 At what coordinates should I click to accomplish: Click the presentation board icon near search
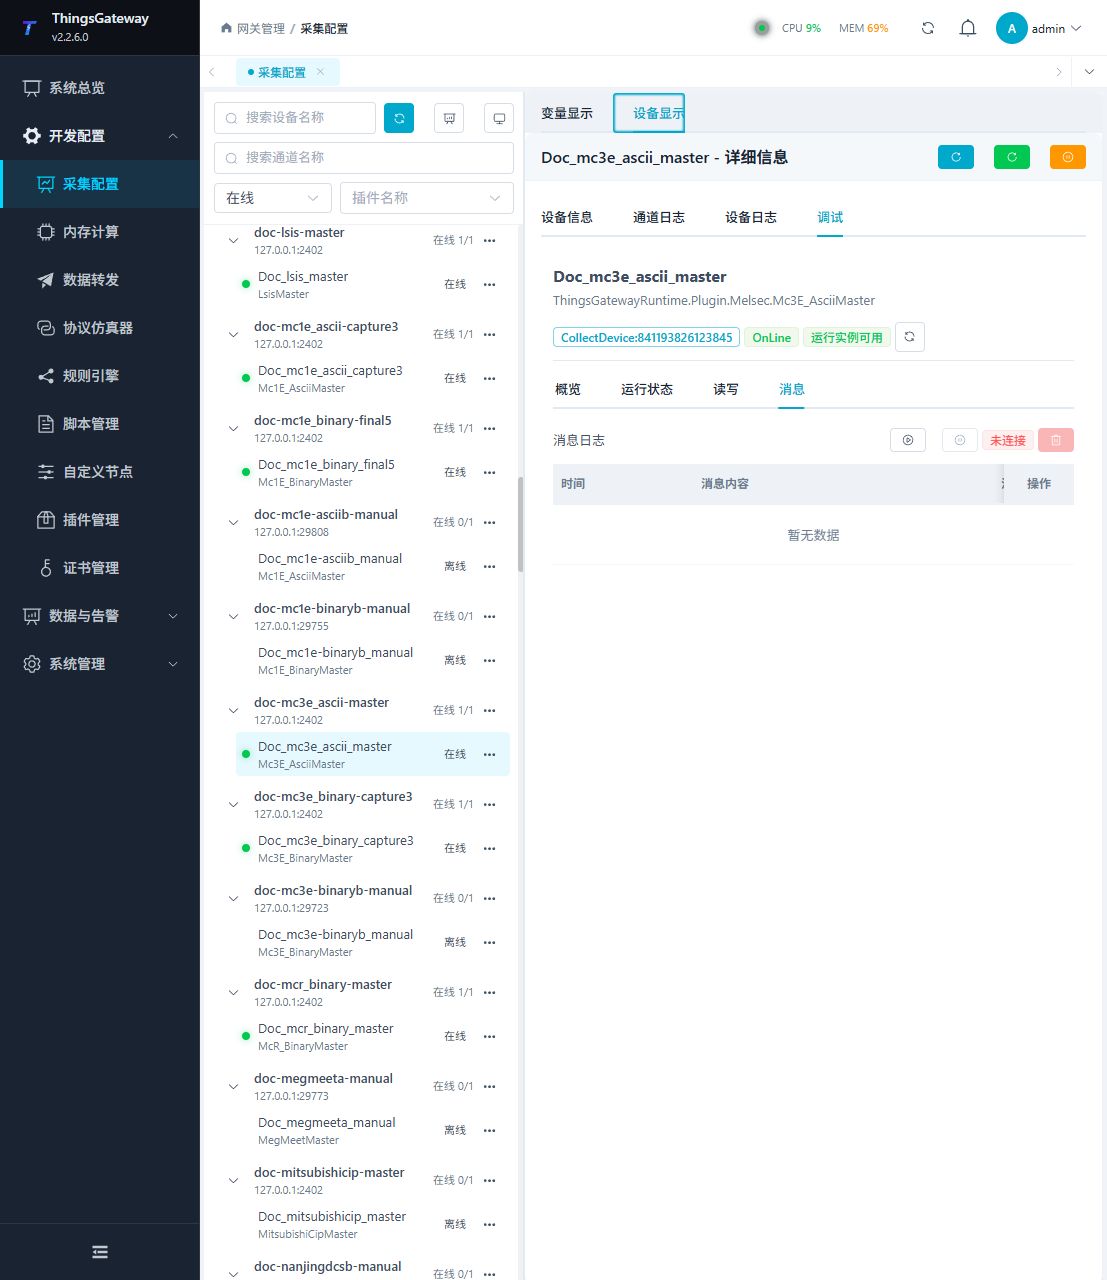click(449, 118)
